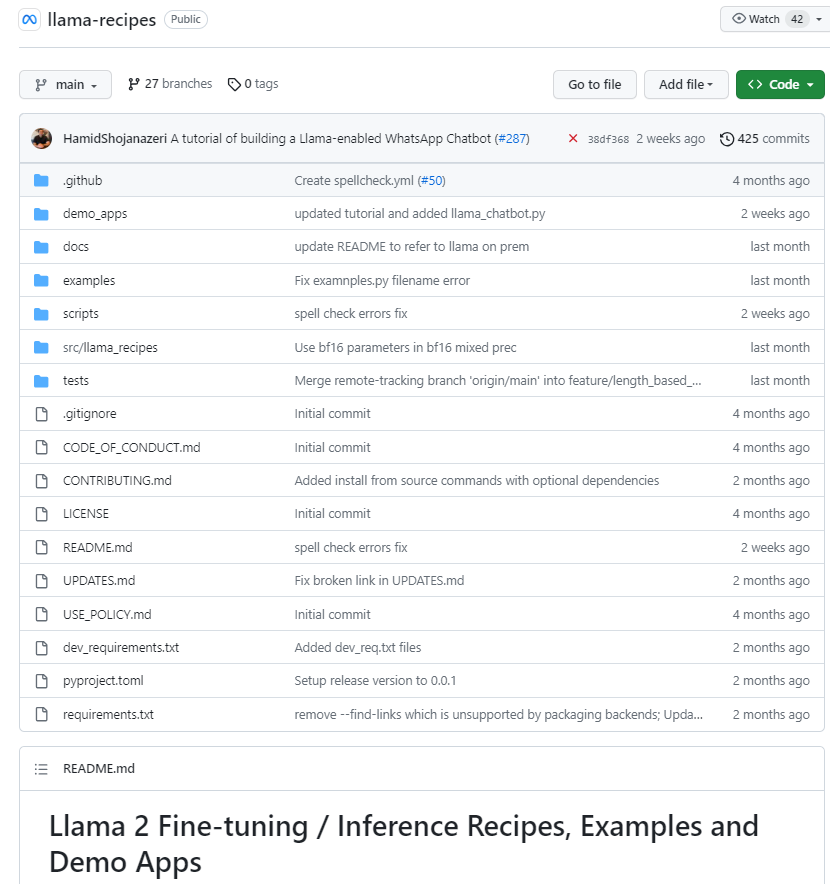Open the scripts folder
Viewport: 830px width, 884px height.
coord(81,313)
